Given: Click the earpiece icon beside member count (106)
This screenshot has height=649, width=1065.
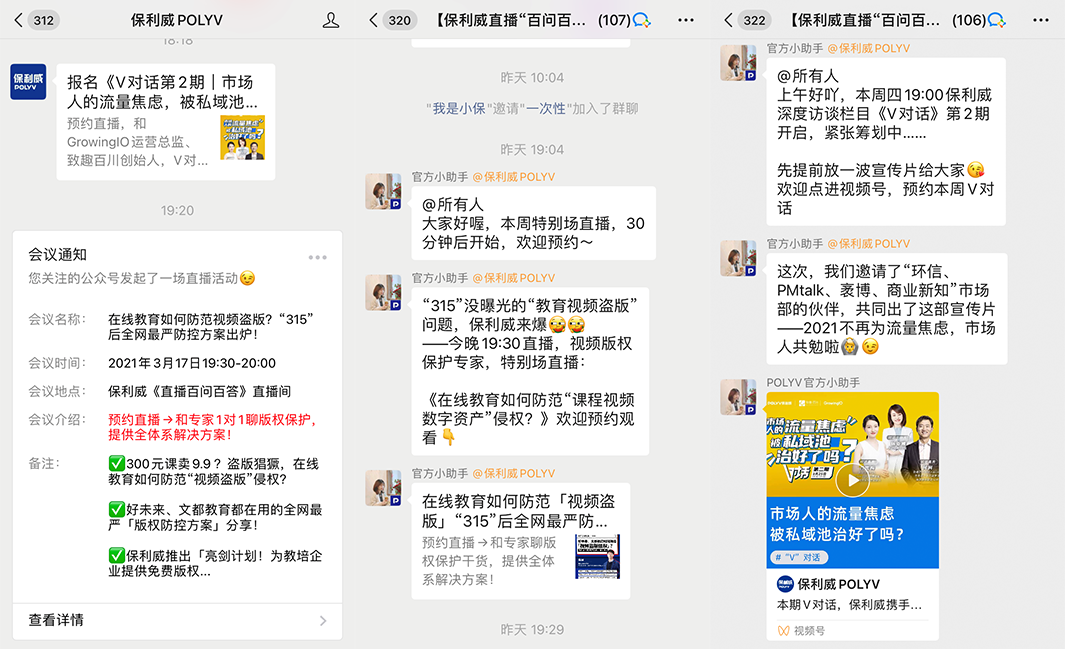Looking at the screenshot, I should [996, 20].
